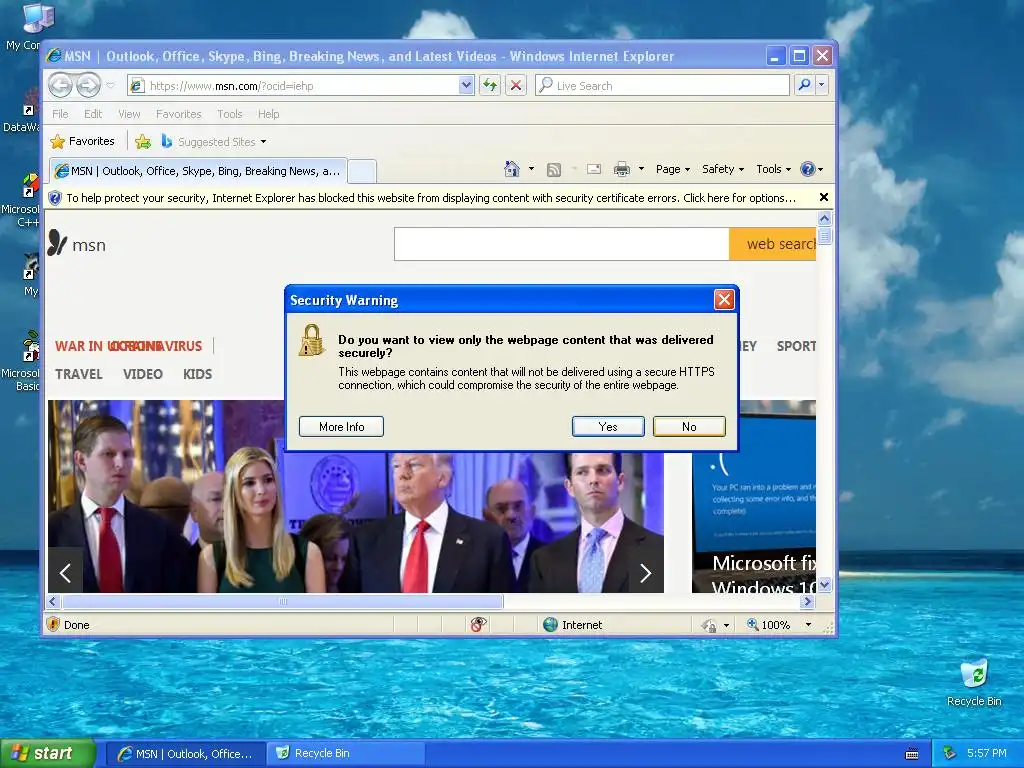Click the 100% zoom level button
Screen dimensions: 1024x768
tap(769, 625)
